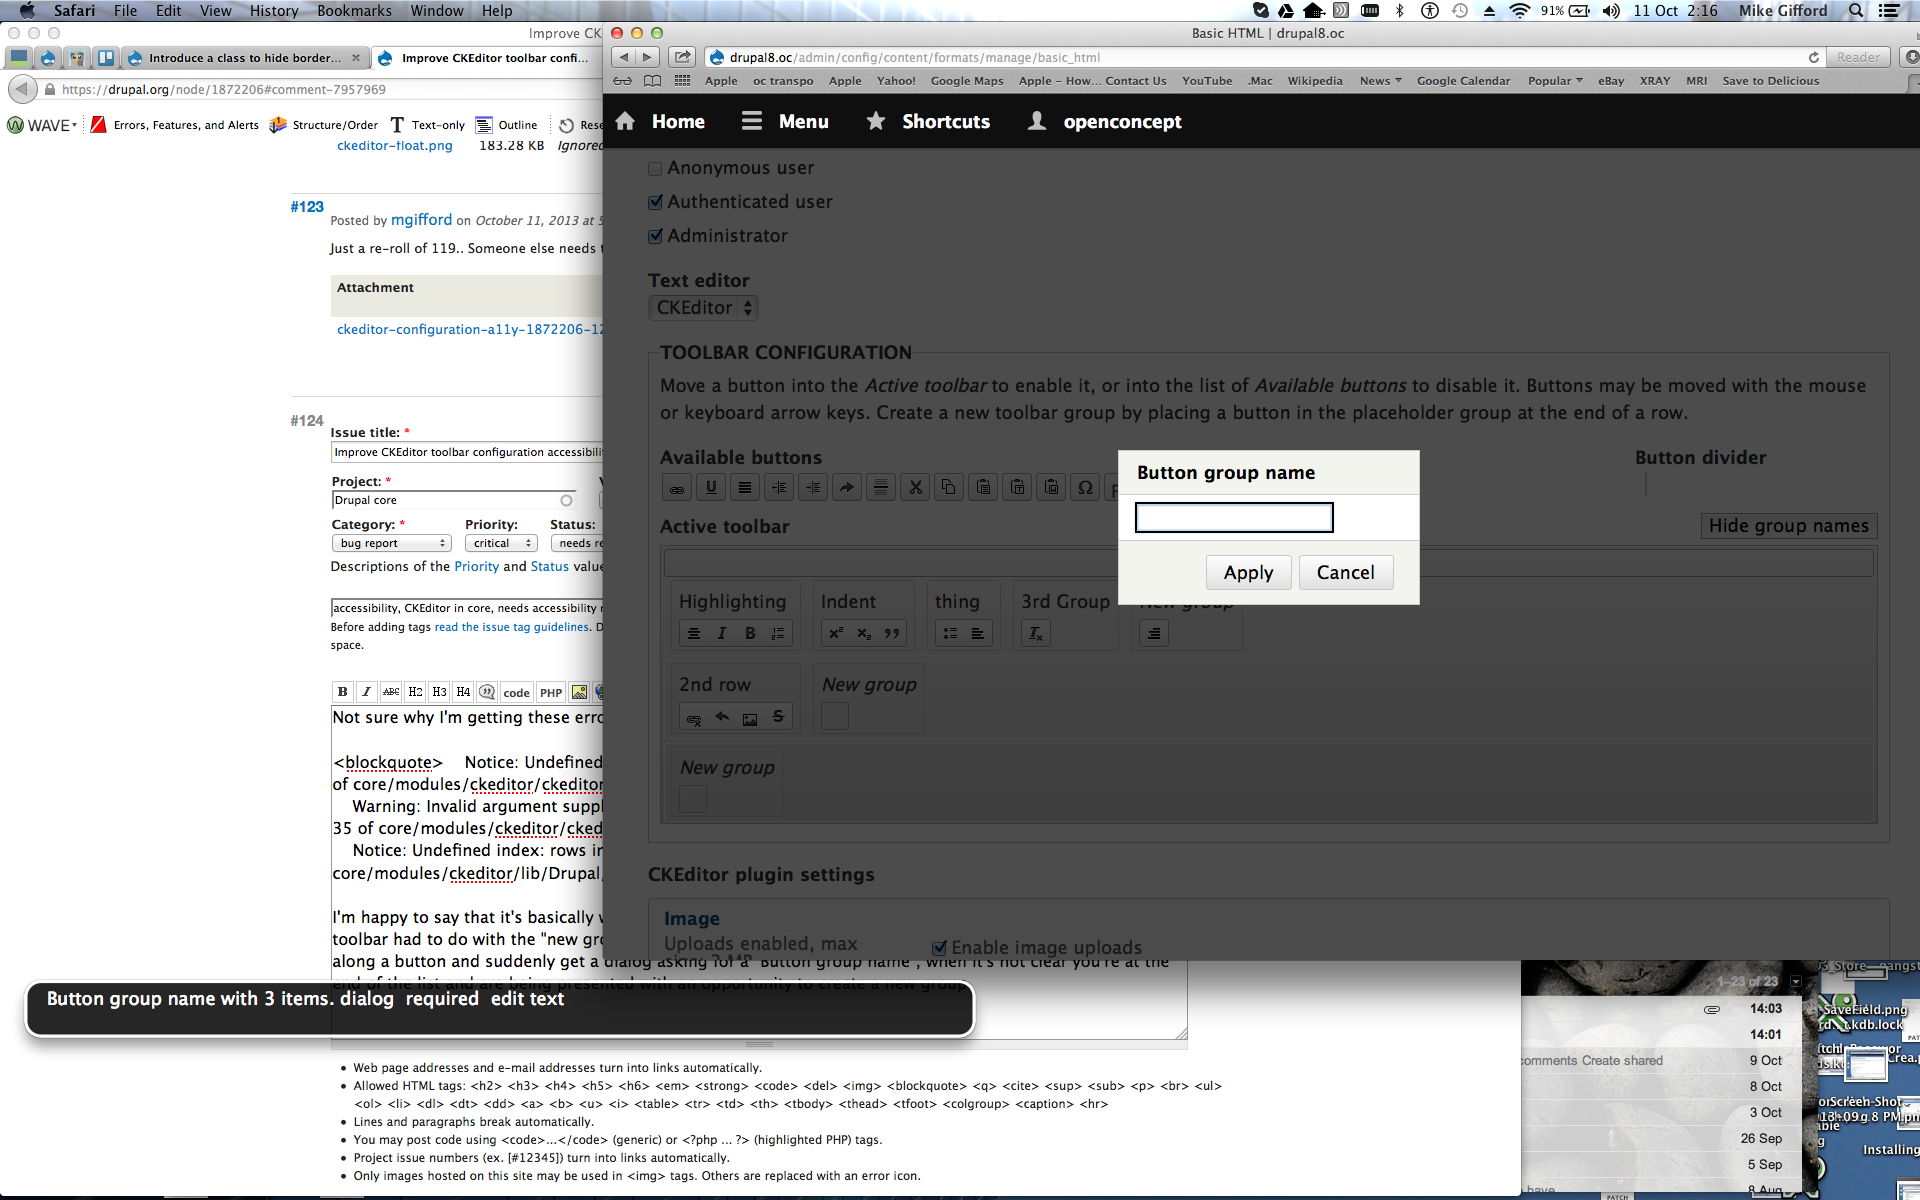Screen dimensions: 1920x1200
Task: Expand the News bookmarks folder
Action: point(1380,81)
